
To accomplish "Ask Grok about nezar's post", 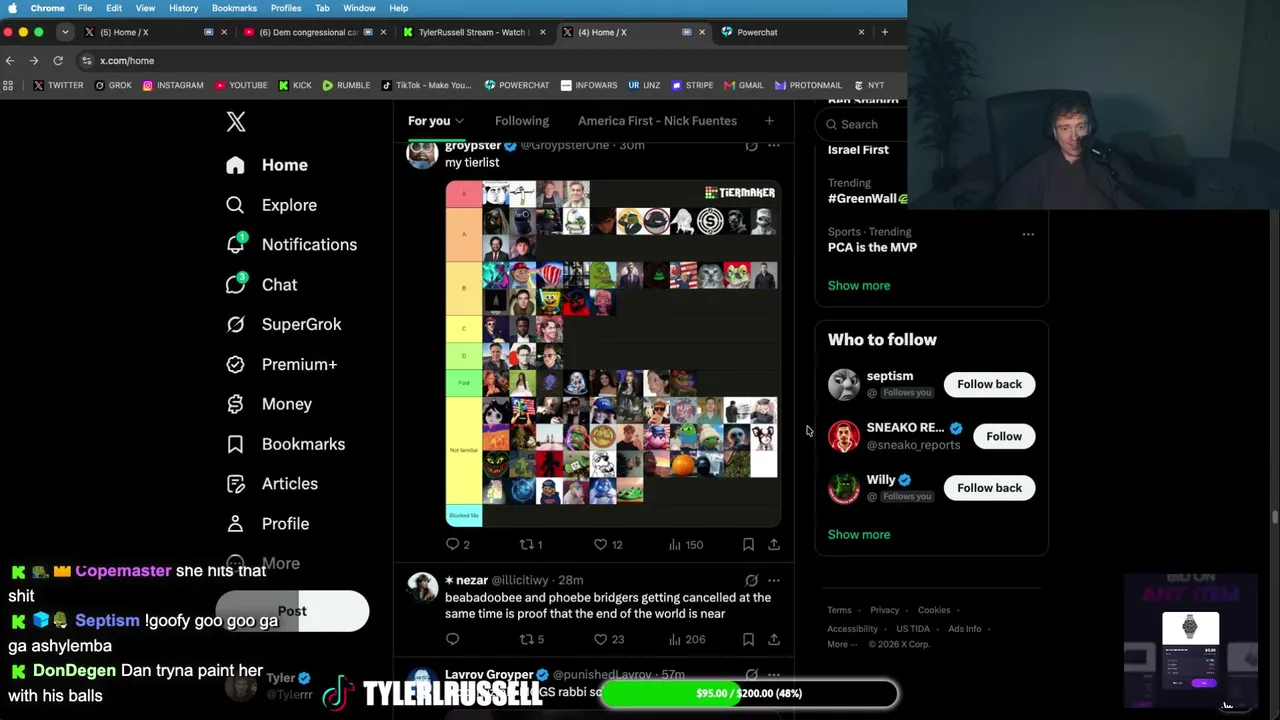I will pos(751,580).
